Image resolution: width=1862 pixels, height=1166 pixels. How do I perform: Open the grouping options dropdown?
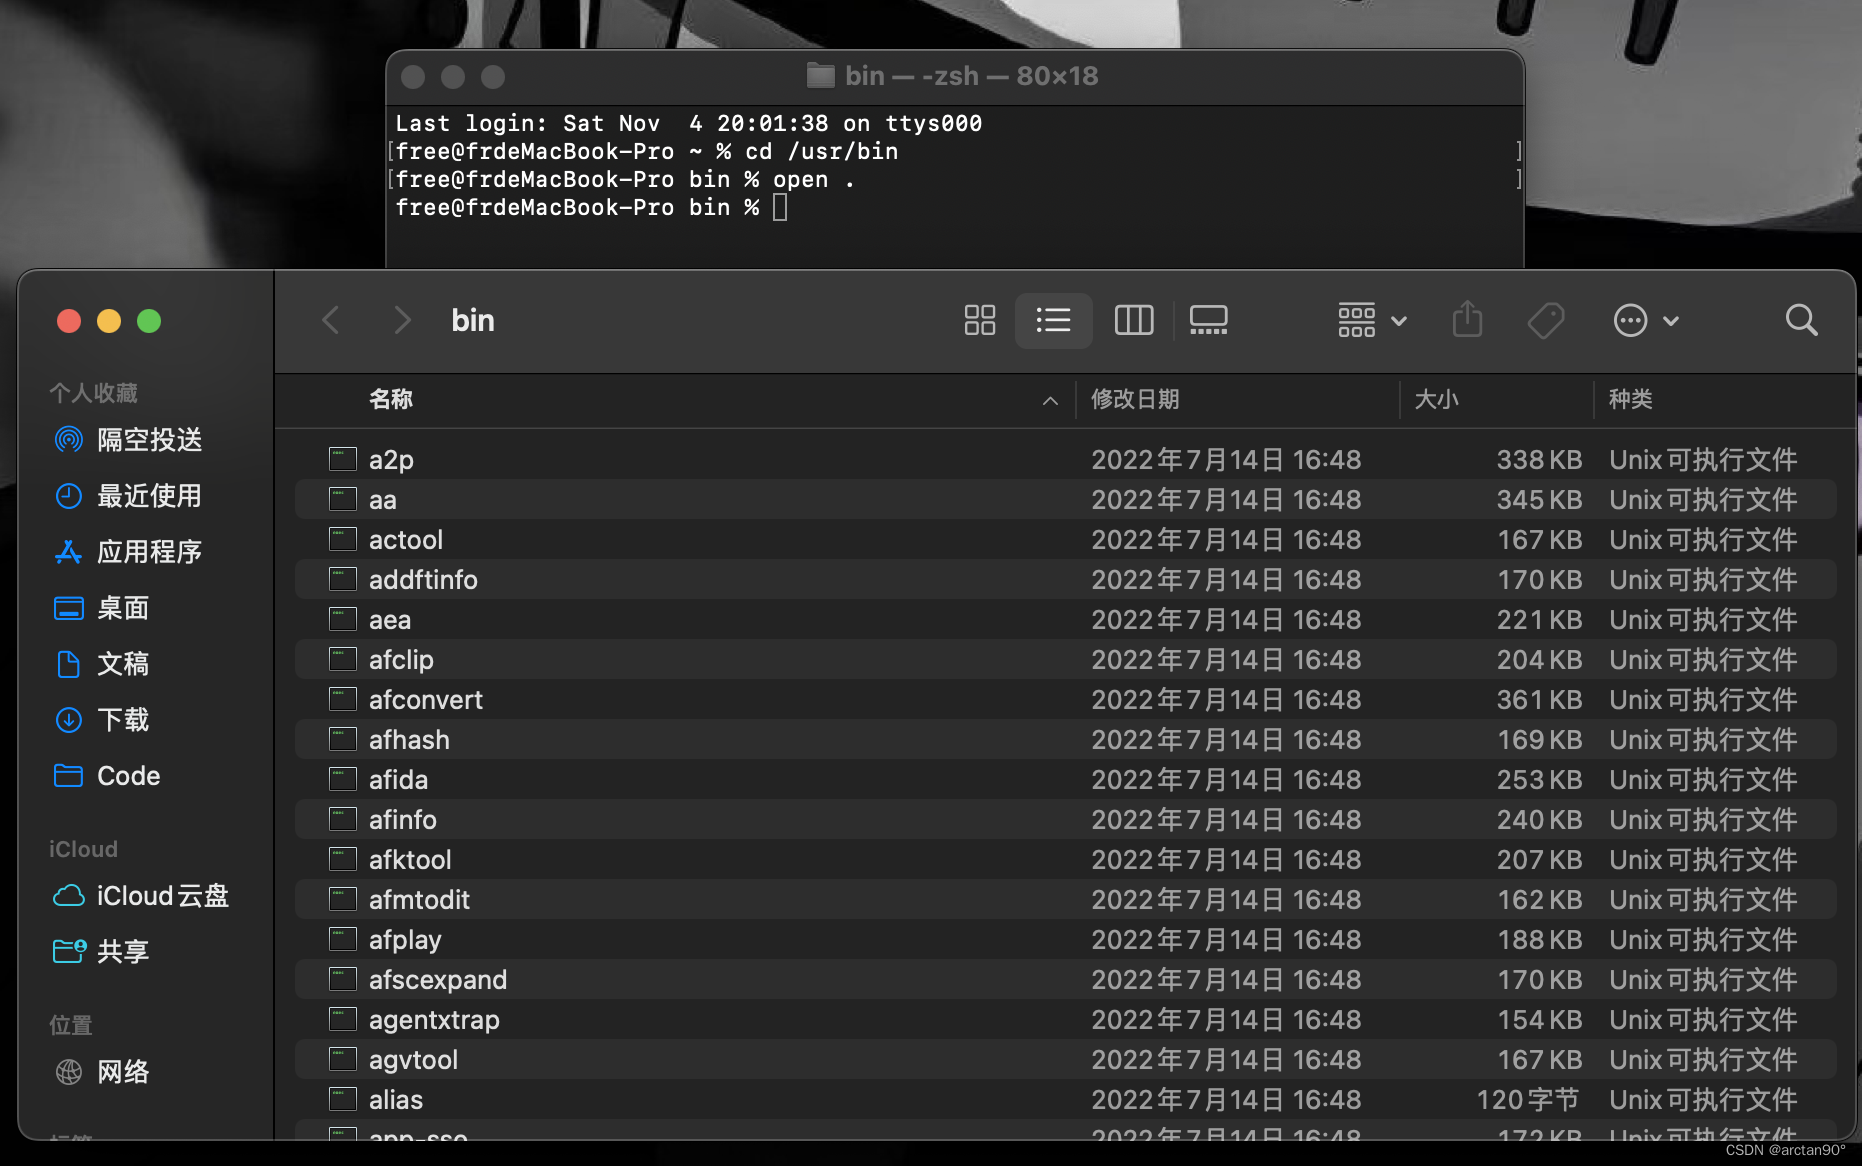[1371, 320]
